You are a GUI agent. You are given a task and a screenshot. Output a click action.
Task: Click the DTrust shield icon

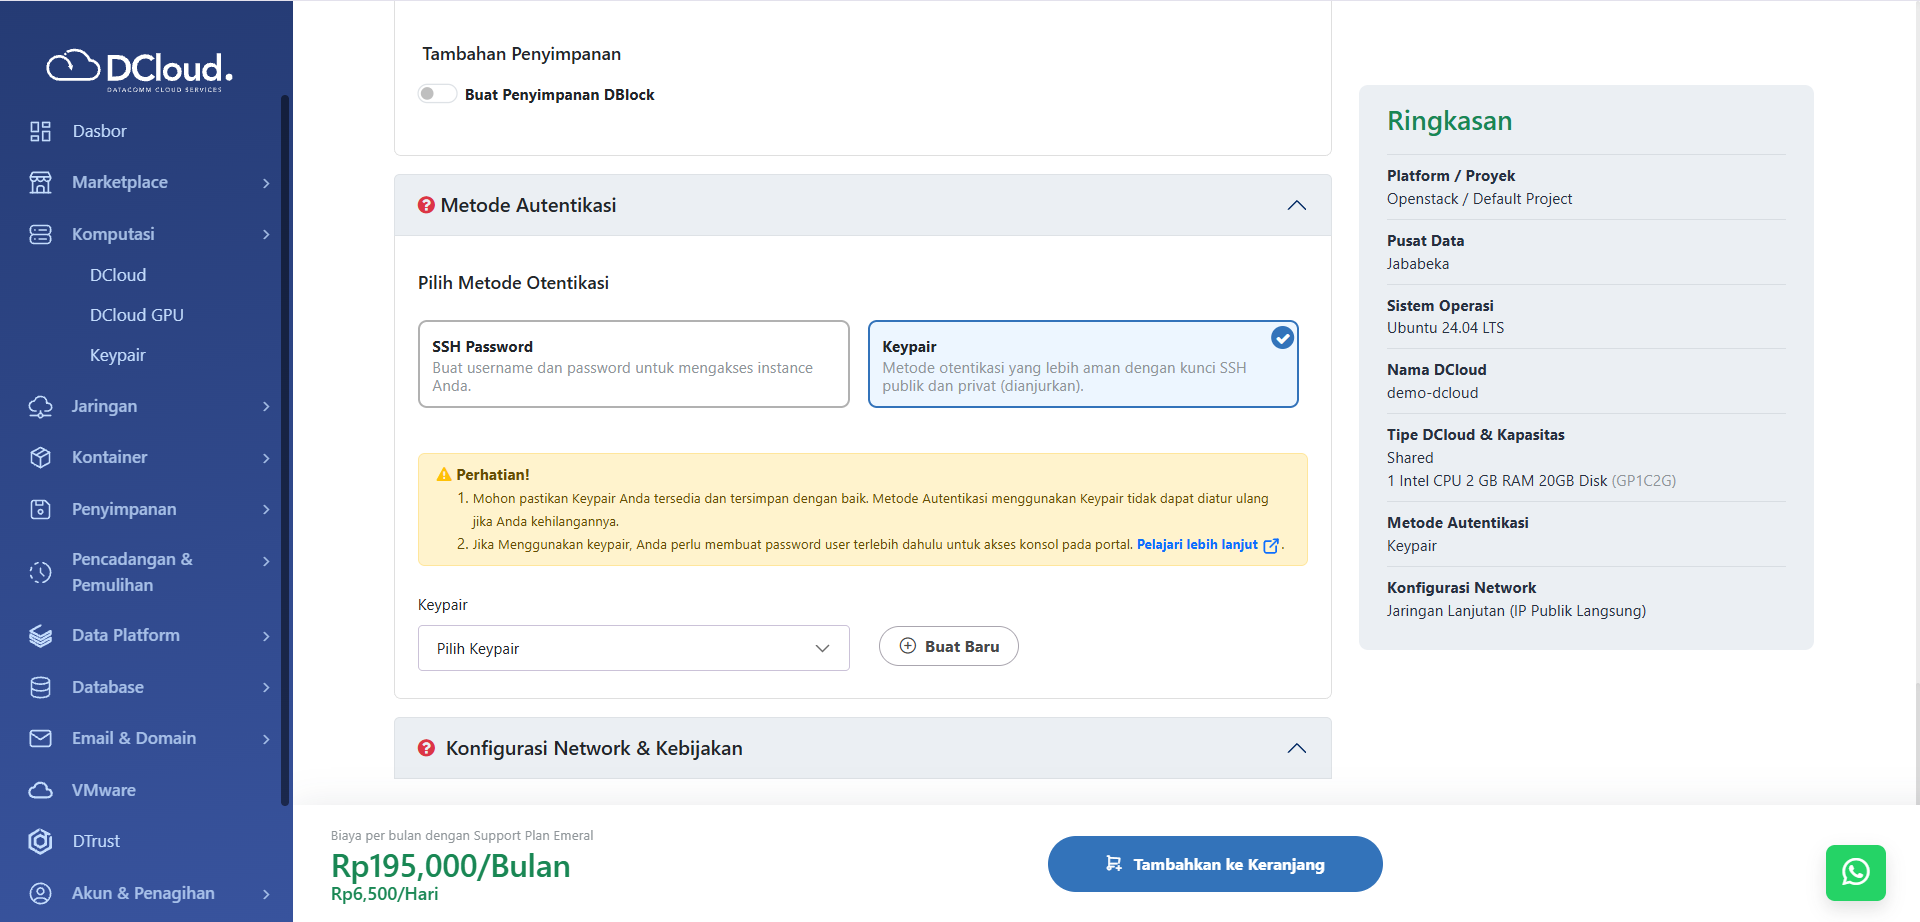[x=40, y=841]
